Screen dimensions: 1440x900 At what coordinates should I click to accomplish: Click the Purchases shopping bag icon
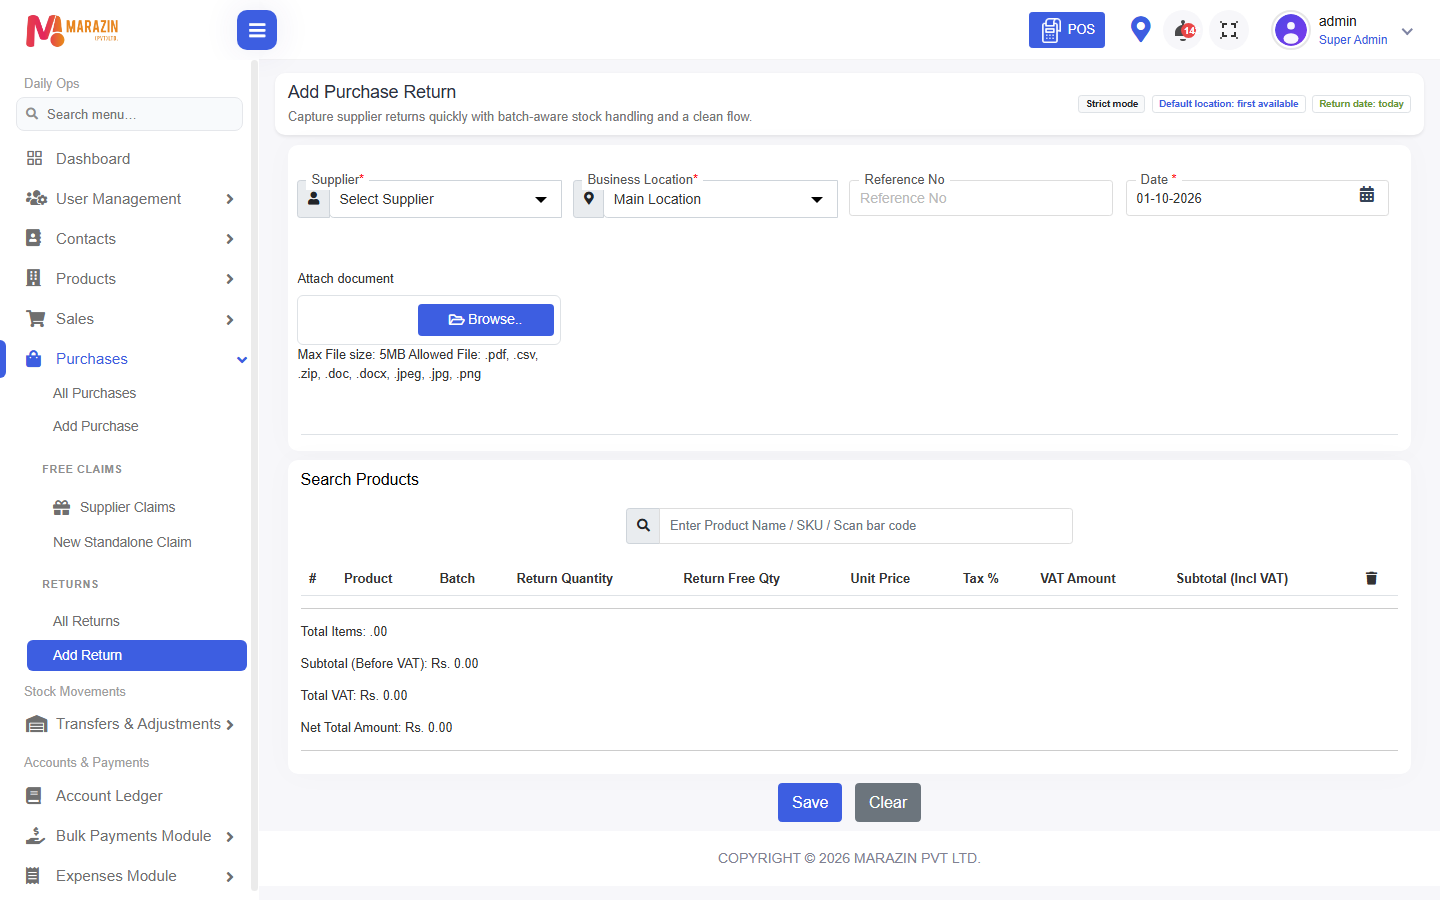point(34,358)
